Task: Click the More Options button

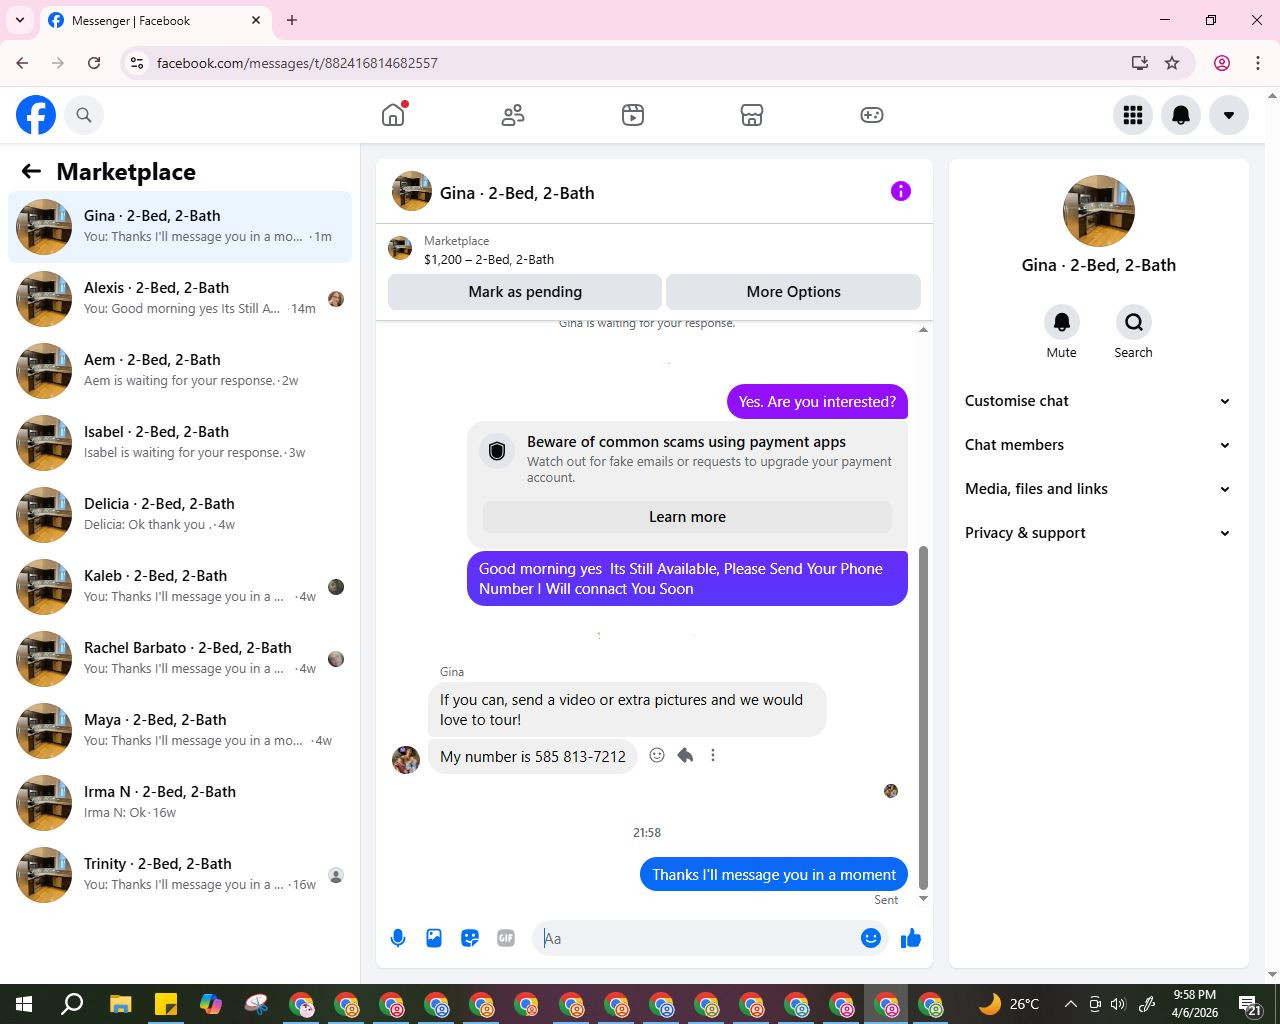Action: point(793,292)
